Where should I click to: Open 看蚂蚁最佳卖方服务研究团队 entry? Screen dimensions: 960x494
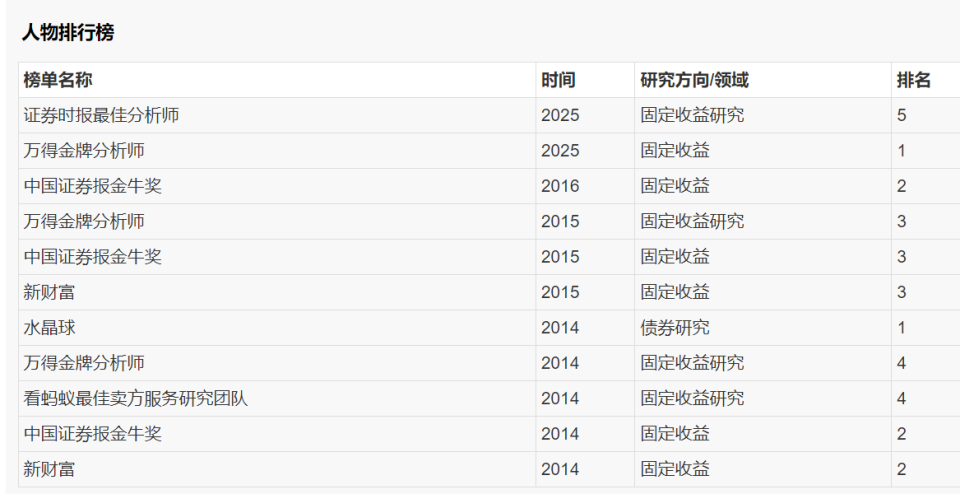tap(136, 398)
